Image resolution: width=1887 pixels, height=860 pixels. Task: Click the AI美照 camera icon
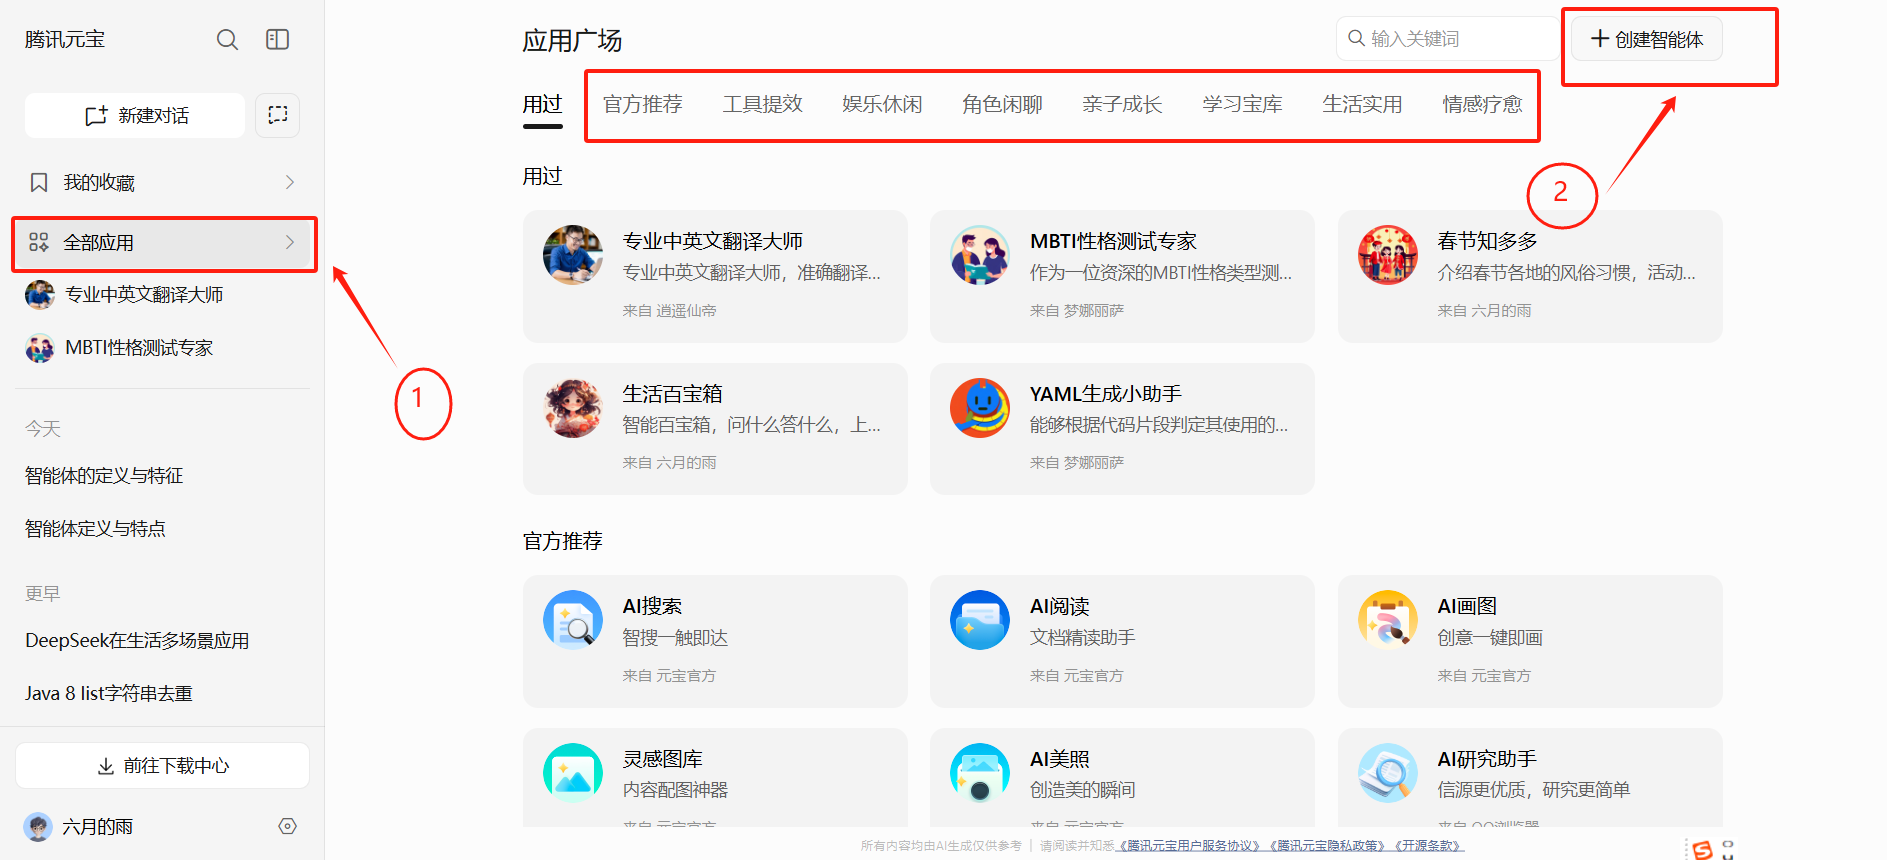[980, 773]
